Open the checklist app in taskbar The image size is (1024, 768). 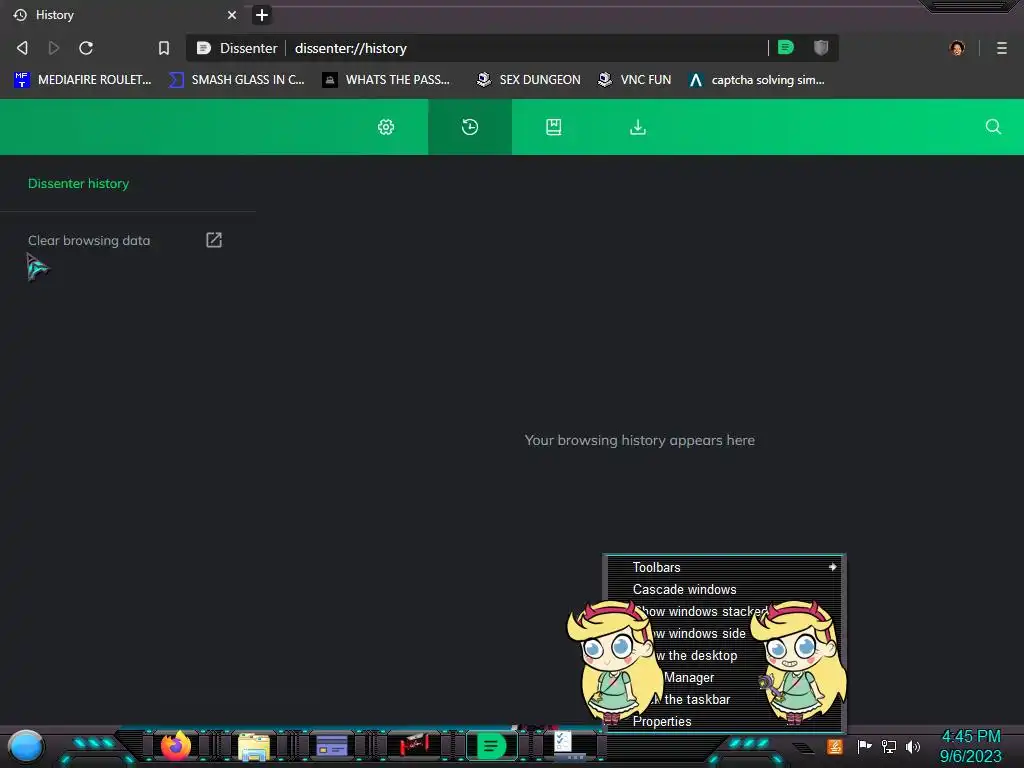[567, 744]
